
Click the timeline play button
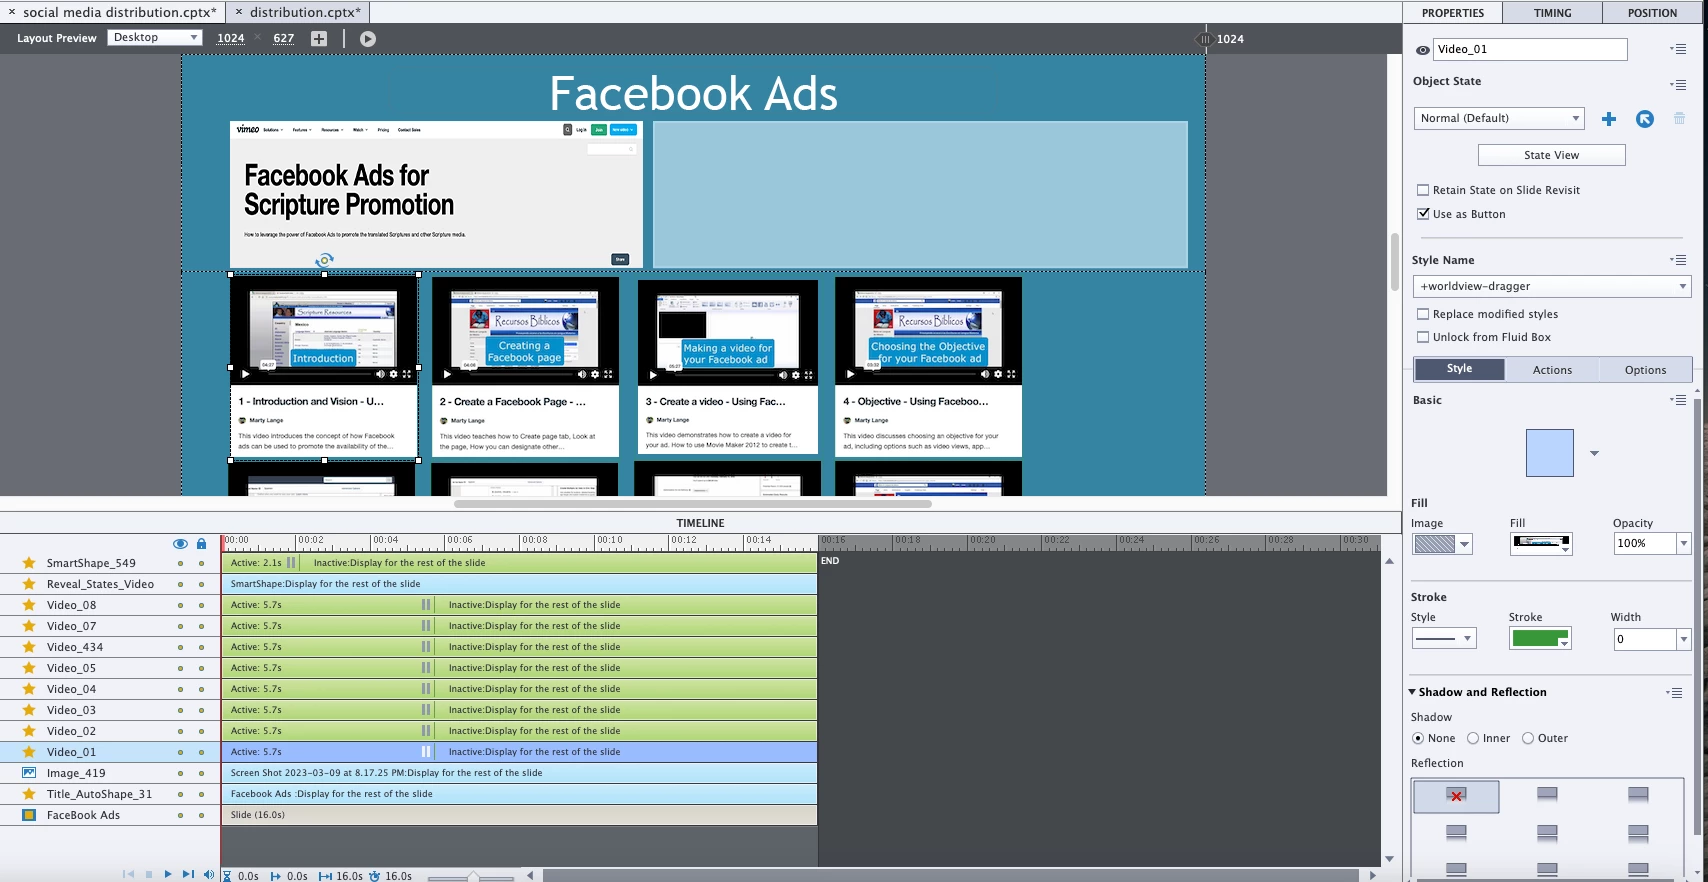click(x=168, y=874)
